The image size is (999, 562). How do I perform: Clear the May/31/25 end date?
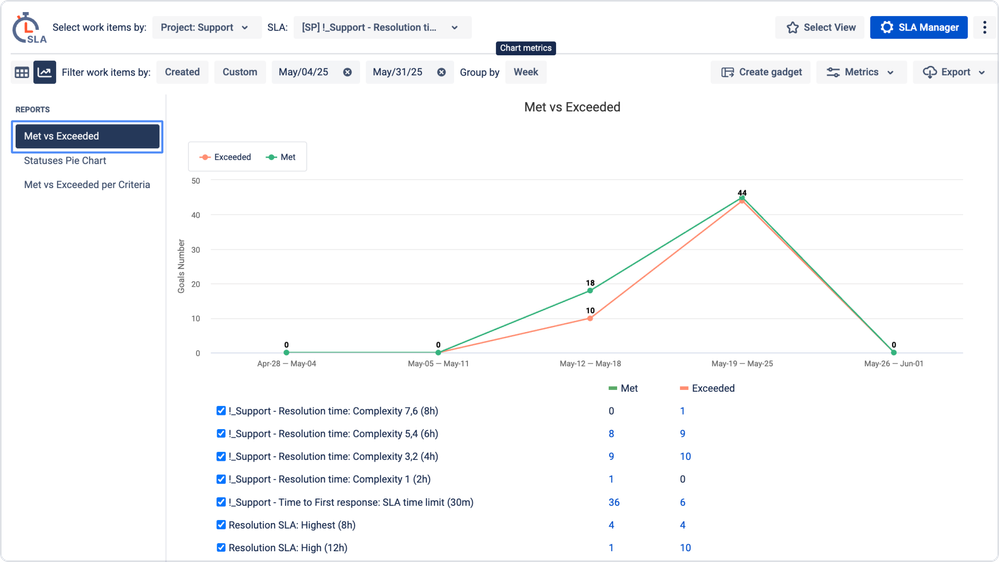click(x=441, y=72)
